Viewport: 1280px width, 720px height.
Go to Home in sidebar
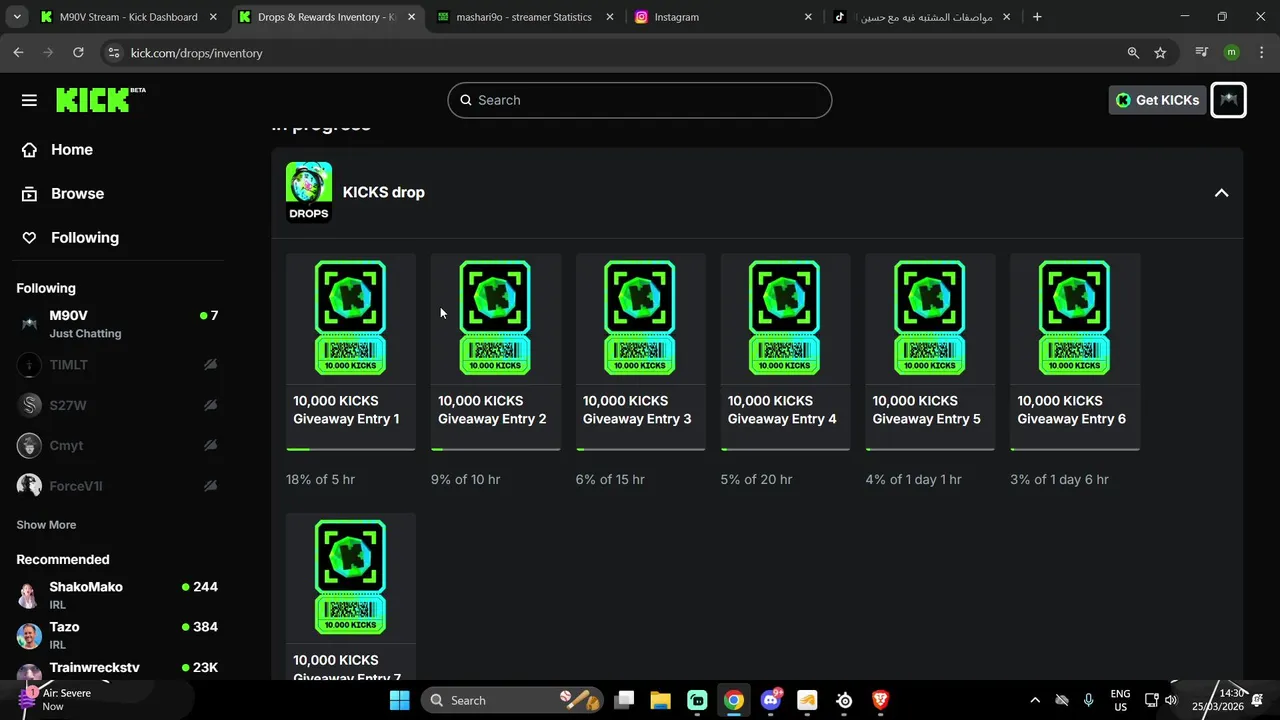coord(58,150)
